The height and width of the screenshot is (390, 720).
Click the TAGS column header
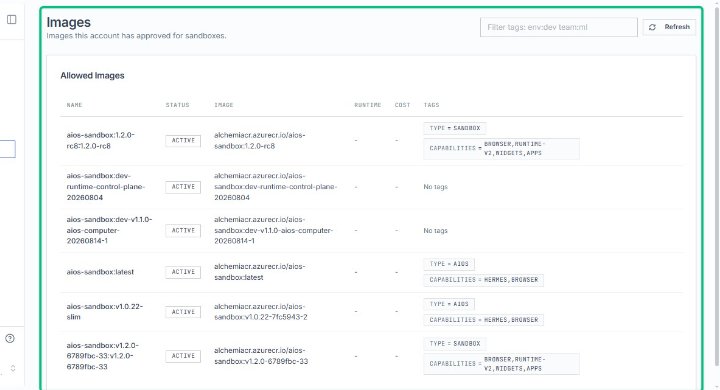pyautogui.click(x=431, y=105)
